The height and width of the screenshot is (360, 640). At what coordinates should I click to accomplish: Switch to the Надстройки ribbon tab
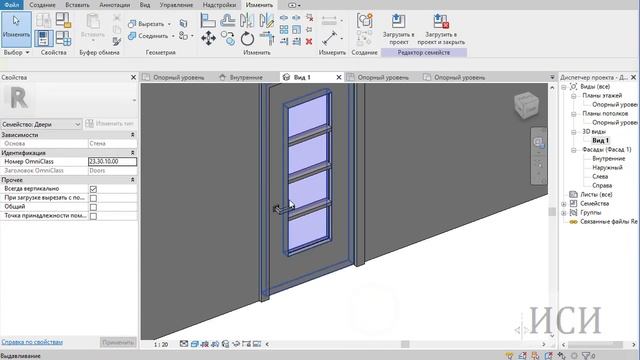pyautogui.click(x=219, y=5)
